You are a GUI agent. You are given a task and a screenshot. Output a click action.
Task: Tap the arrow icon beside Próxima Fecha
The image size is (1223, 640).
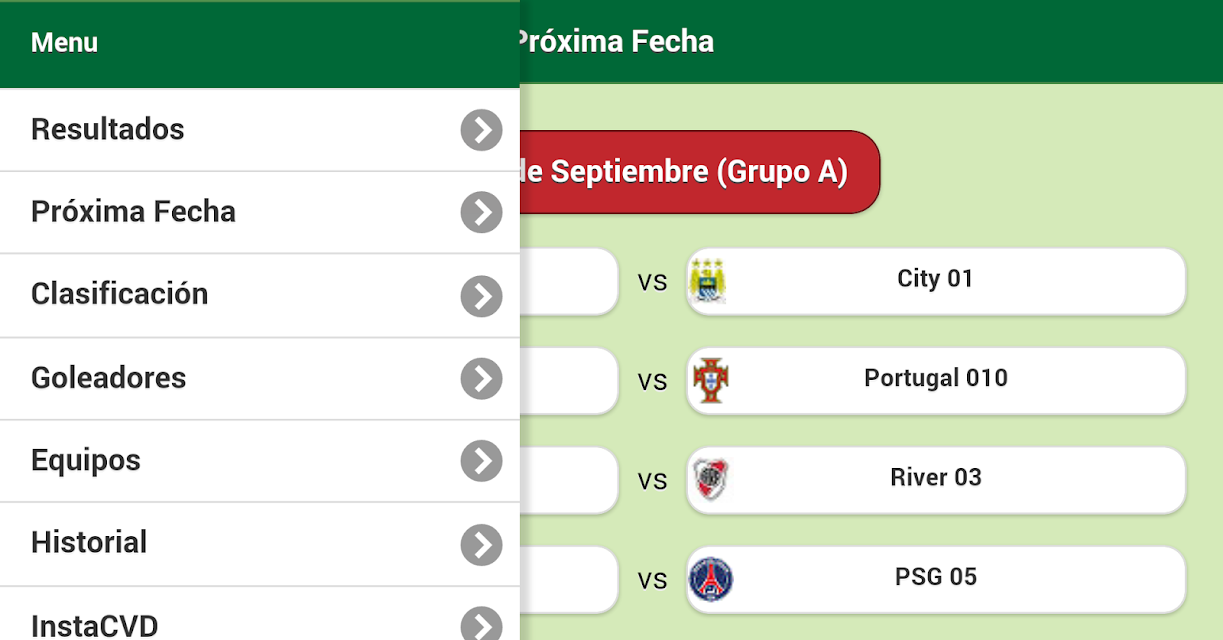tap(482, 212)
